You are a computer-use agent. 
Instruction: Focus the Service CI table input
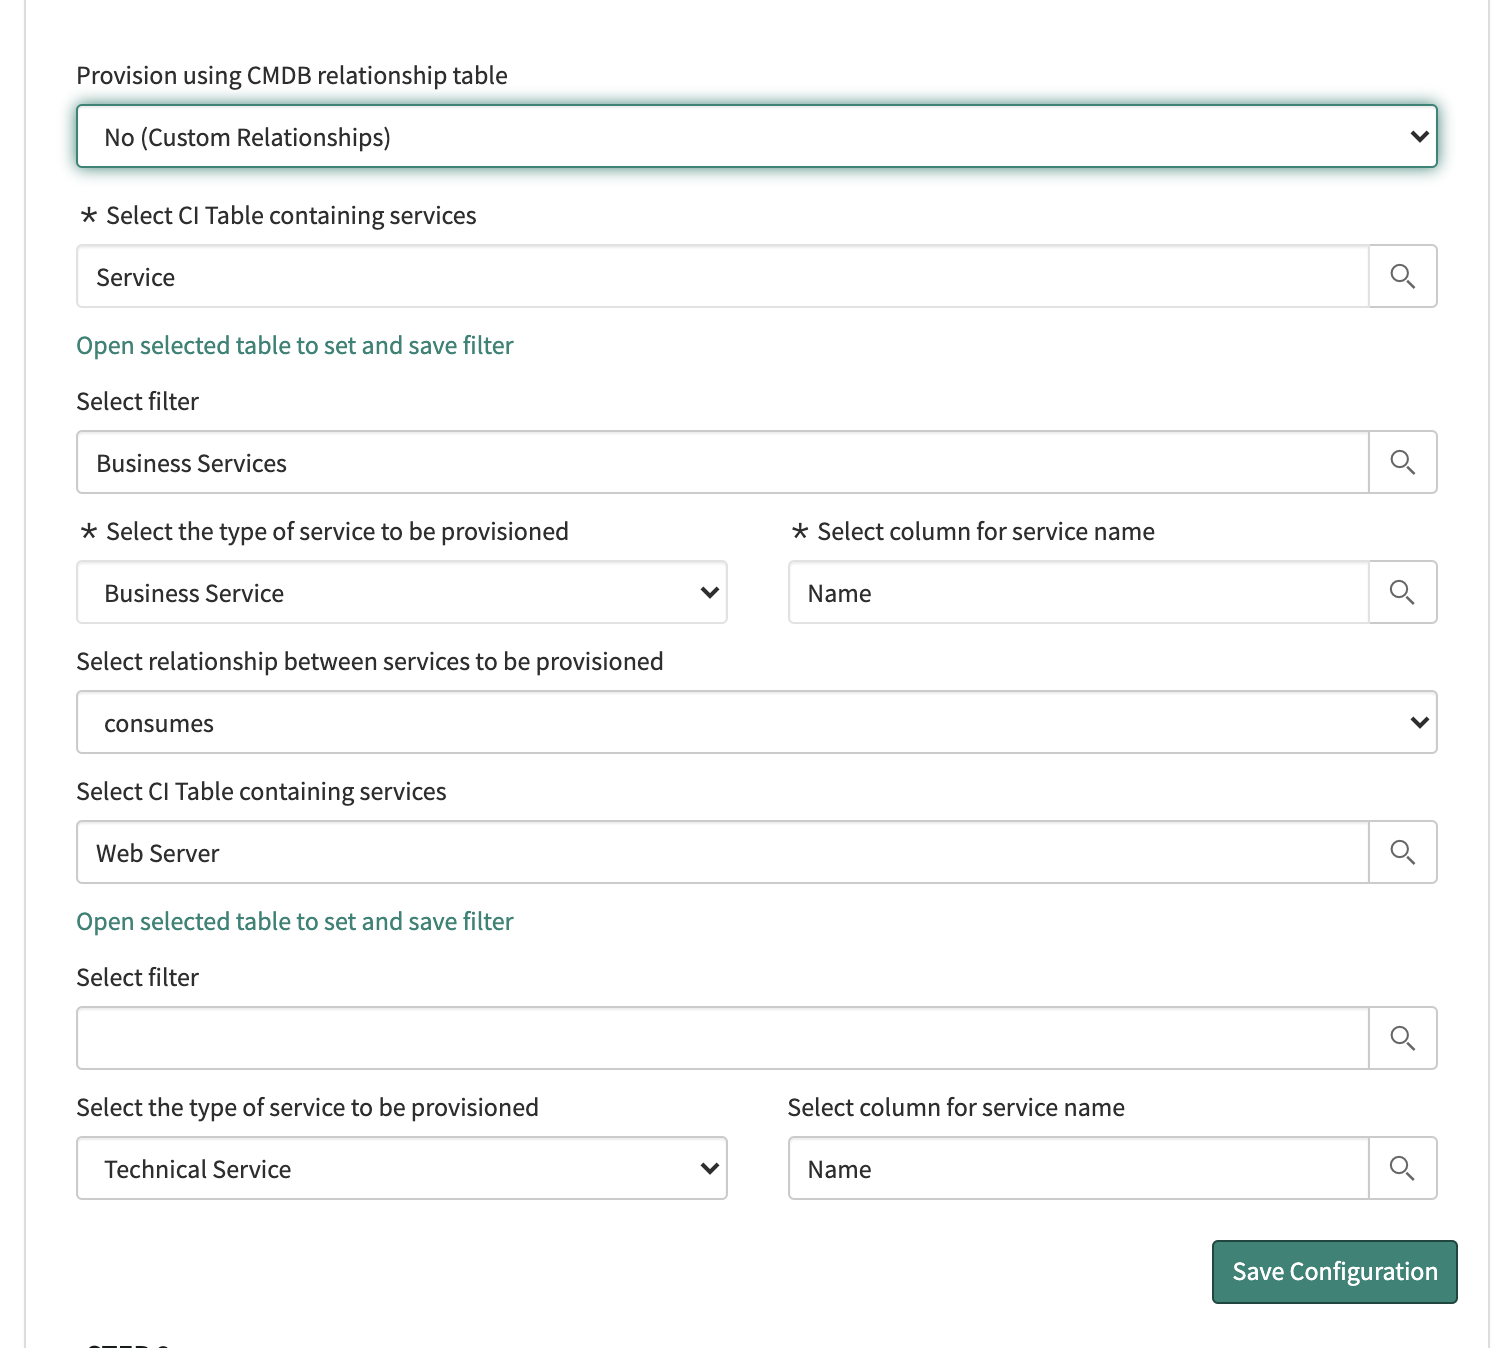click(723, 276)
